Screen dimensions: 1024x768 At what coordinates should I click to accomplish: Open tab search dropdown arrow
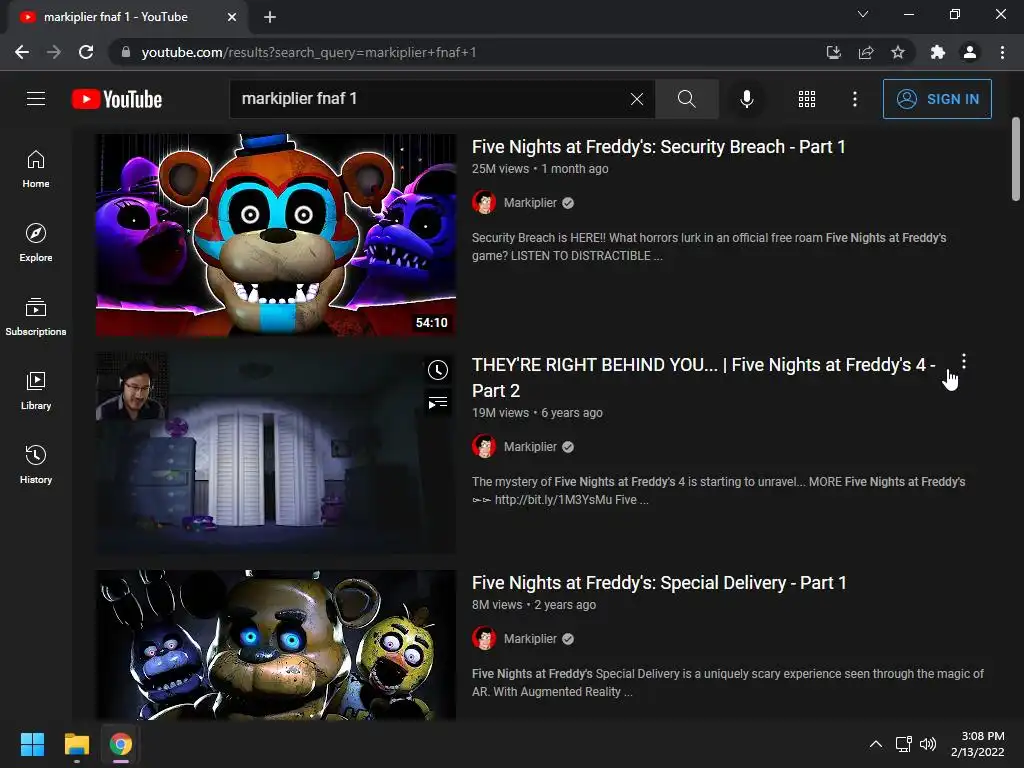click(x=863, y=14)
